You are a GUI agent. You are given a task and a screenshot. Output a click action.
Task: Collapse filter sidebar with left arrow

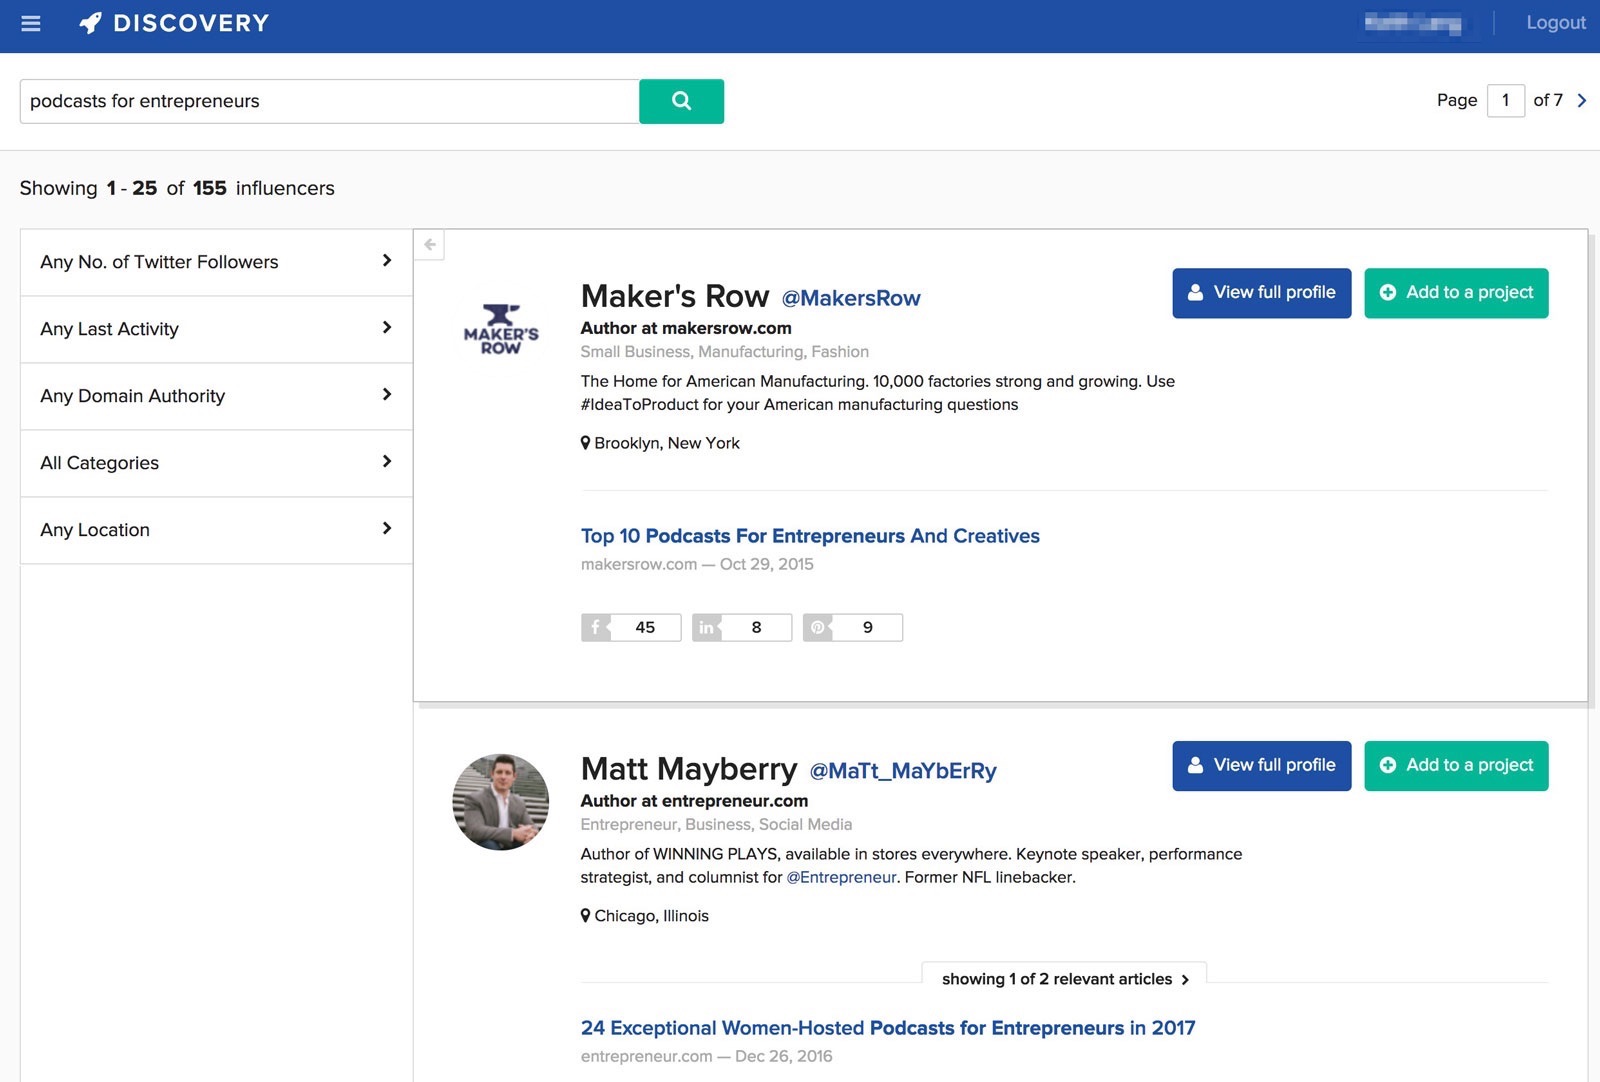[x=430, y=245]
